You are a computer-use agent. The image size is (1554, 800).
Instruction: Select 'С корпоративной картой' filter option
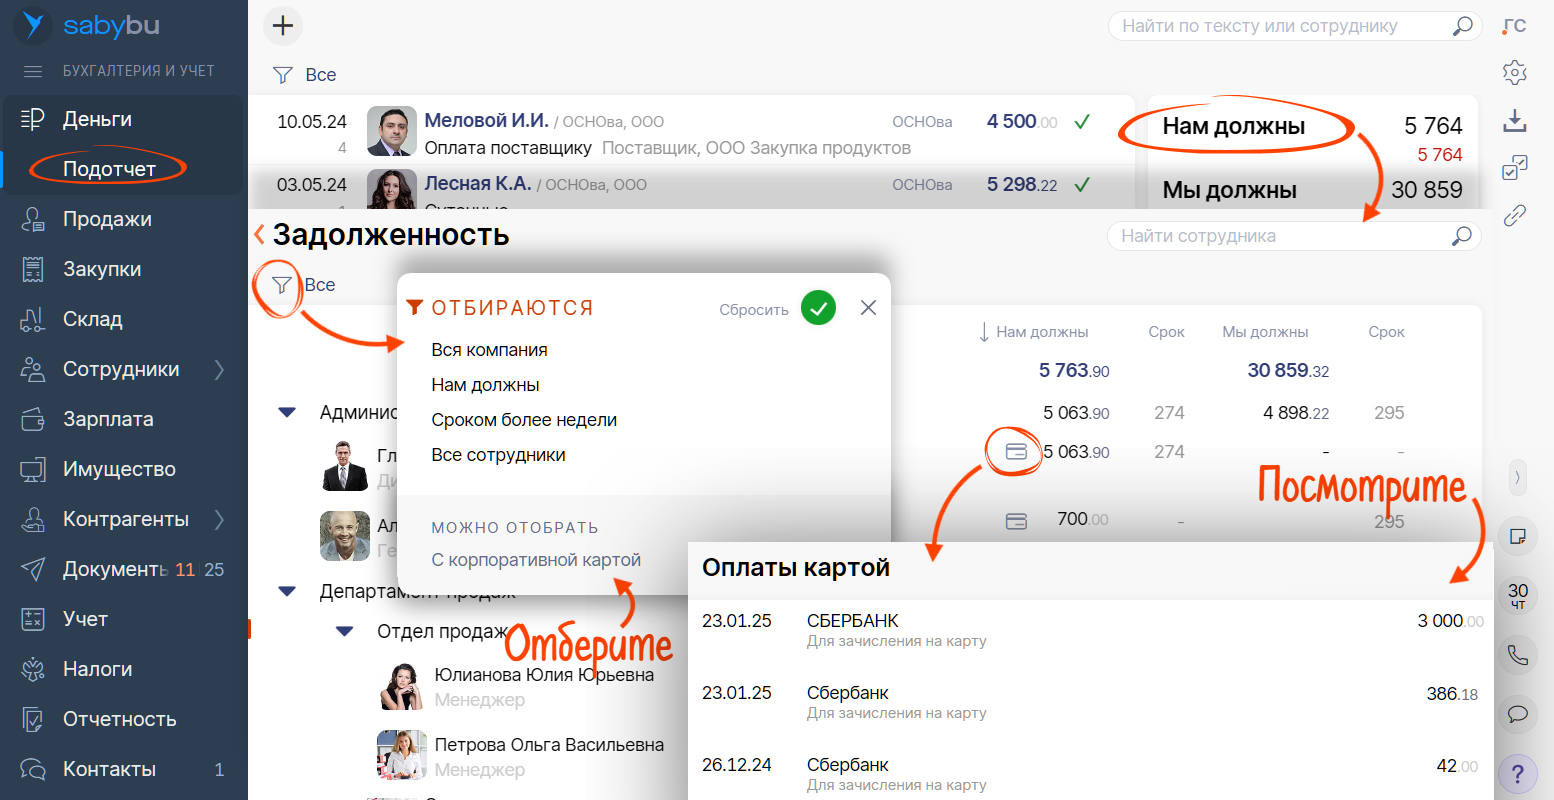pyautogui.click(x=536, y=560)
